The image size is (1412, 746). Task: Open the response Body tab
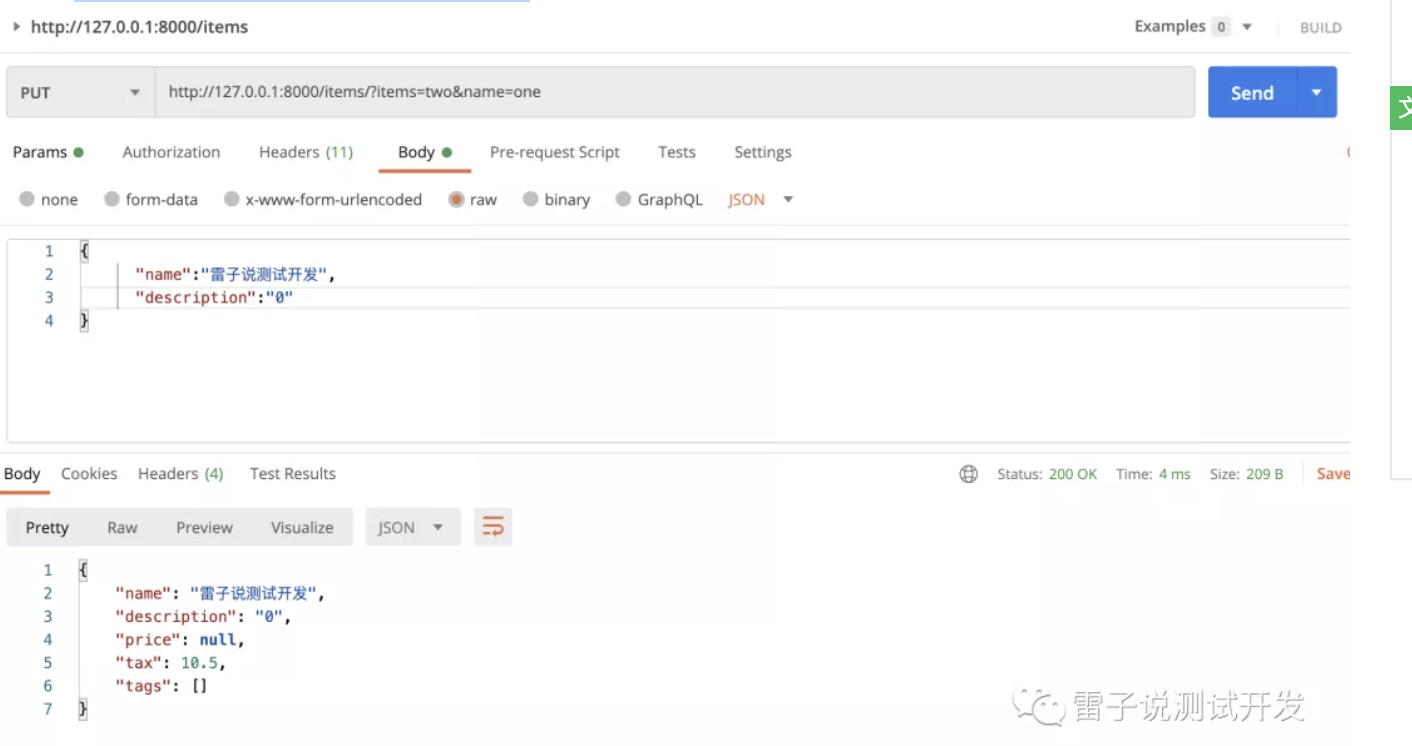[x=22, y=474]
